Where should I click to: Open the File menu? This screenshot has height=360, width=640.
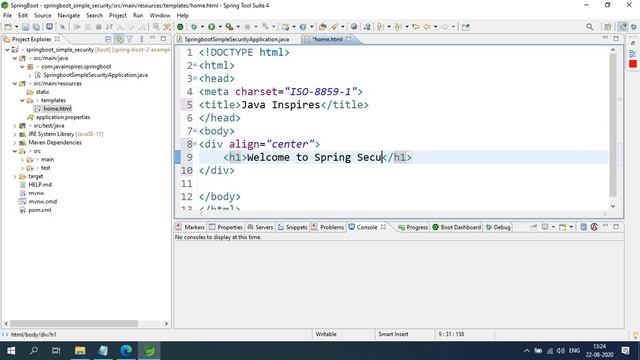coord(7,15)
